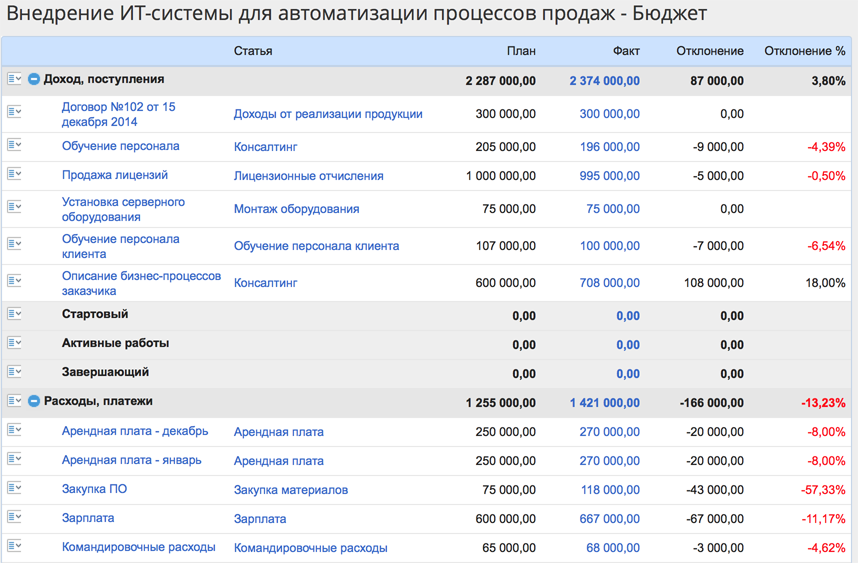858x563 pixels.
Task: Click fact value 995 000,00
Action: coord(609,176)
